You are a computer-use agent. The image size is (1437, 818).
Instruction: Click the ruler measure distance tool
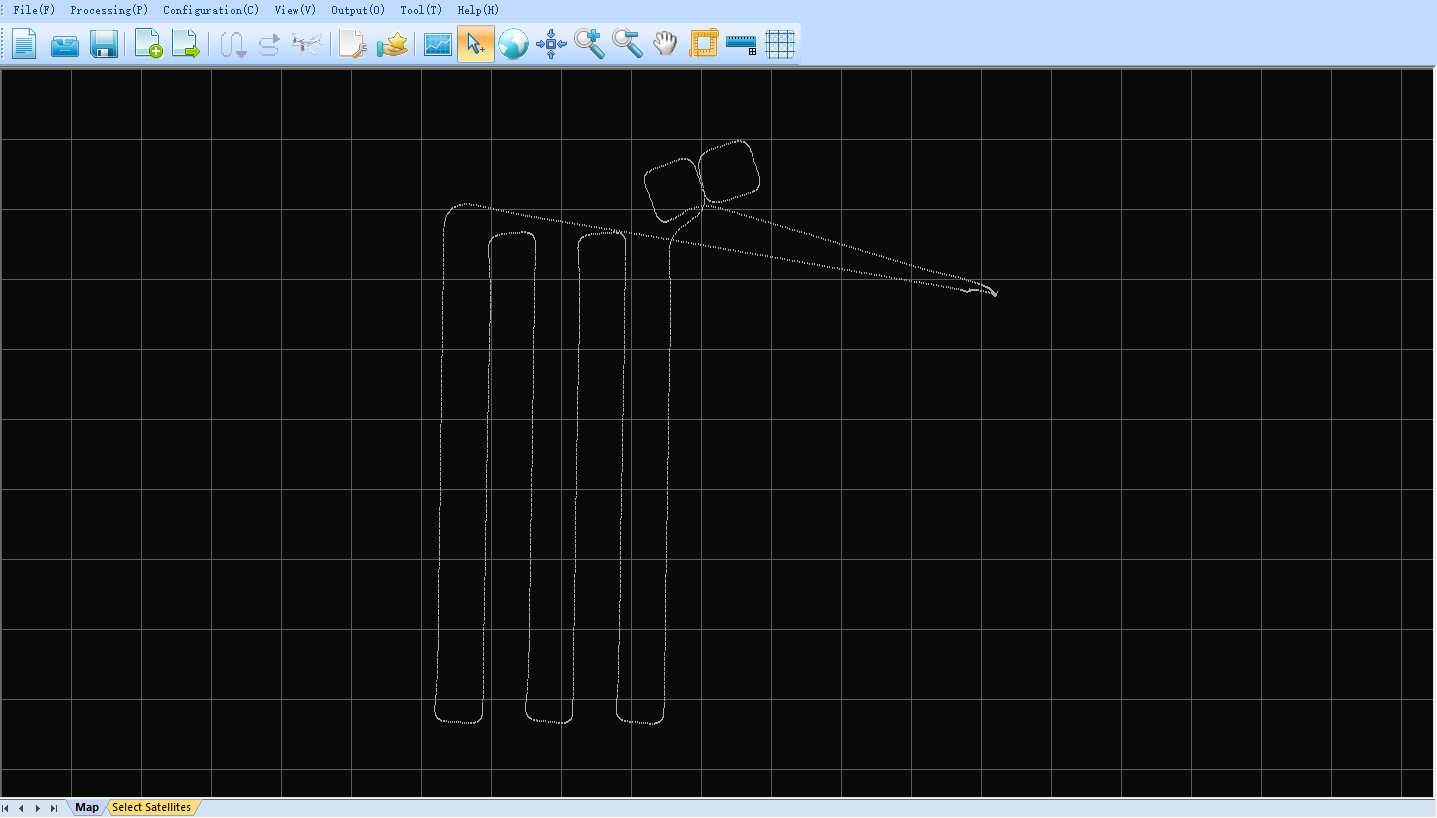tap(741, 44)
